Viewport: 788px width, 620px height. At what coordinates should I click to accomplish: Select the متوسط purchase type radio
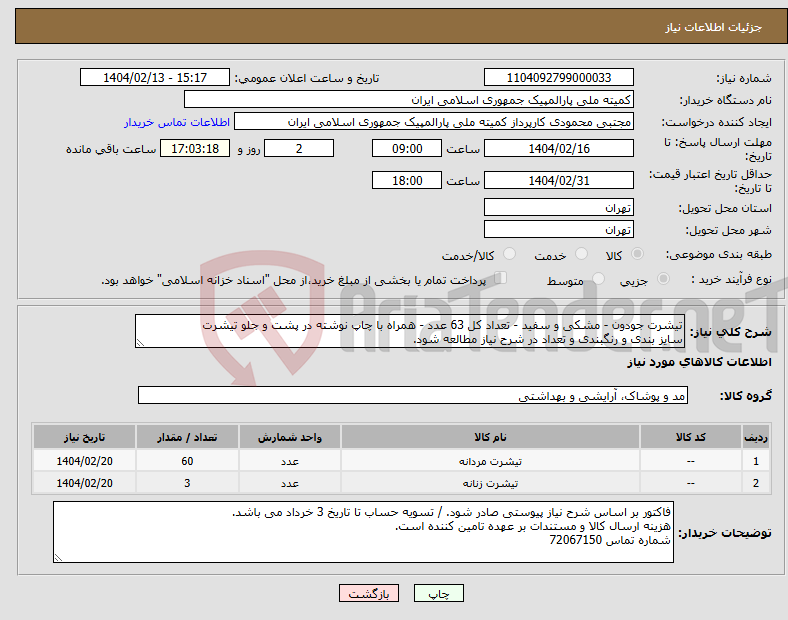click(599, 278)
